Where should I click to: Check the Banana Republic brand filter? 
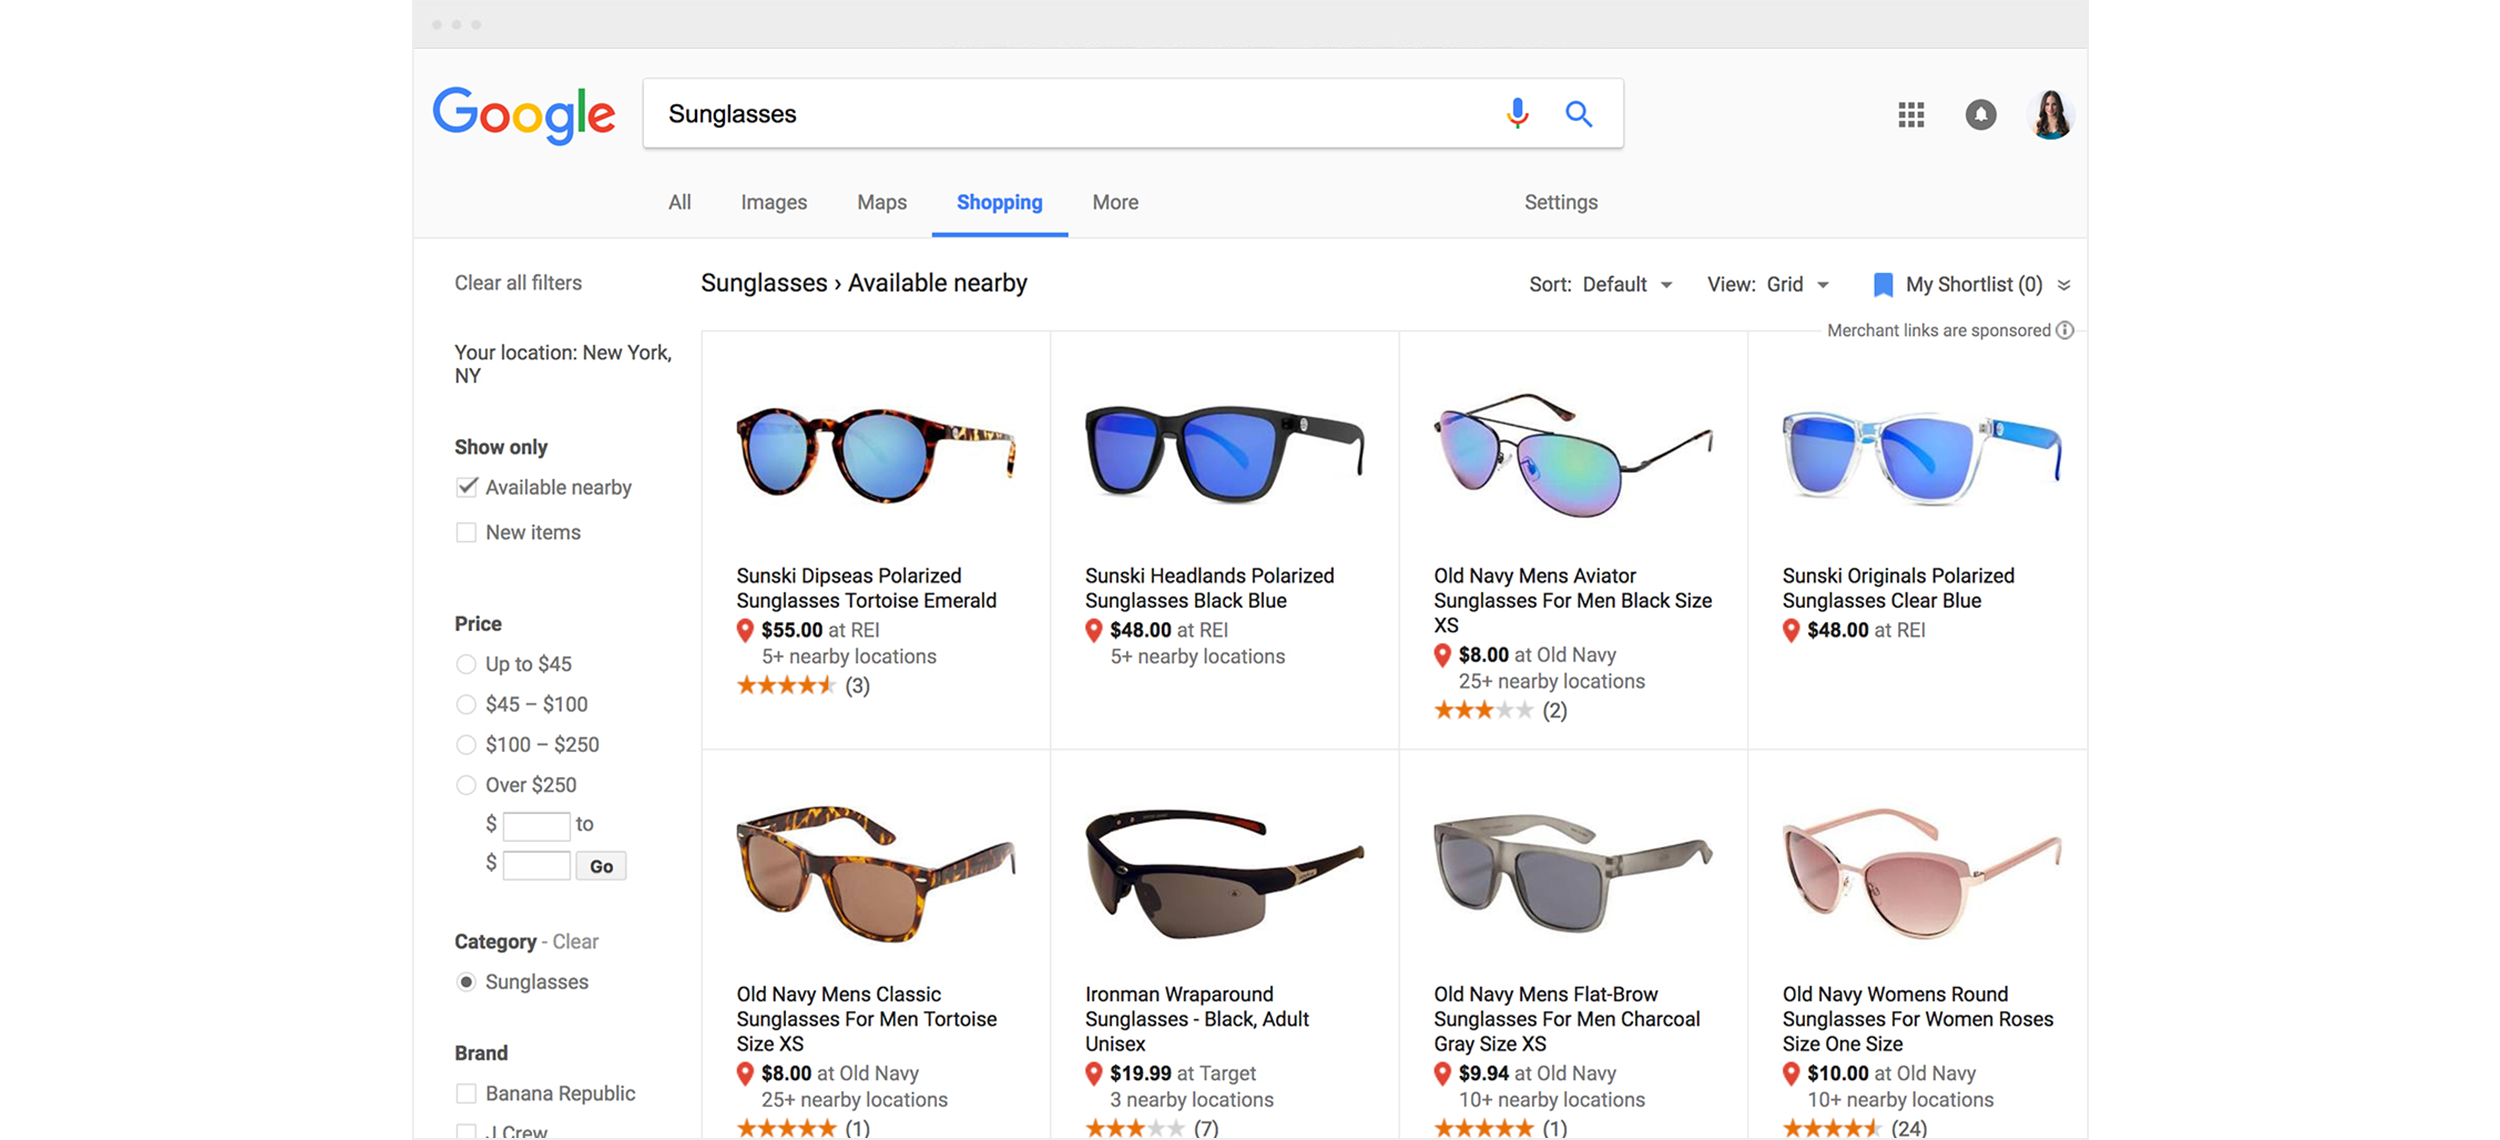pyautogui.click(x=466, y=1093)
